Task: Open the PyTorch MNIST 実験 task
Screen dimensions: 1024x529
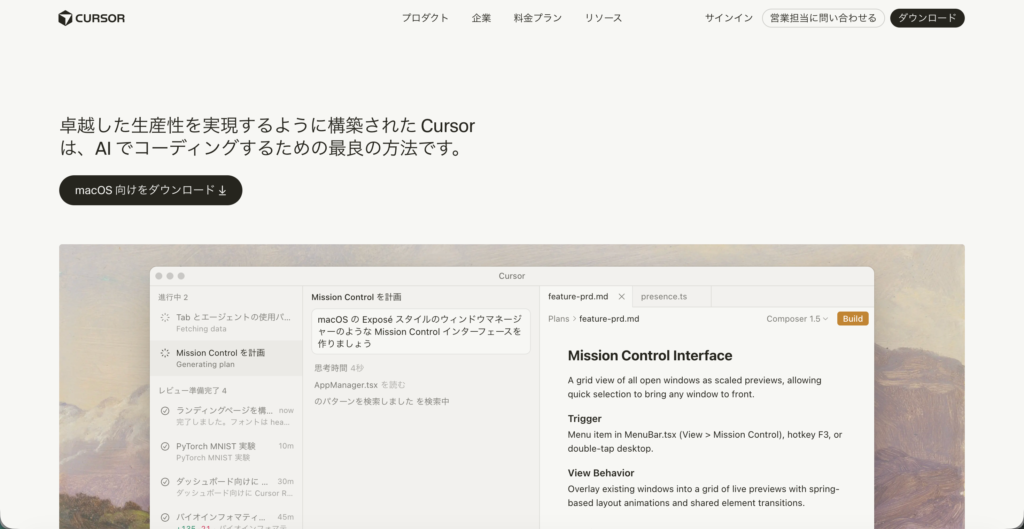Action: point(226,451)
